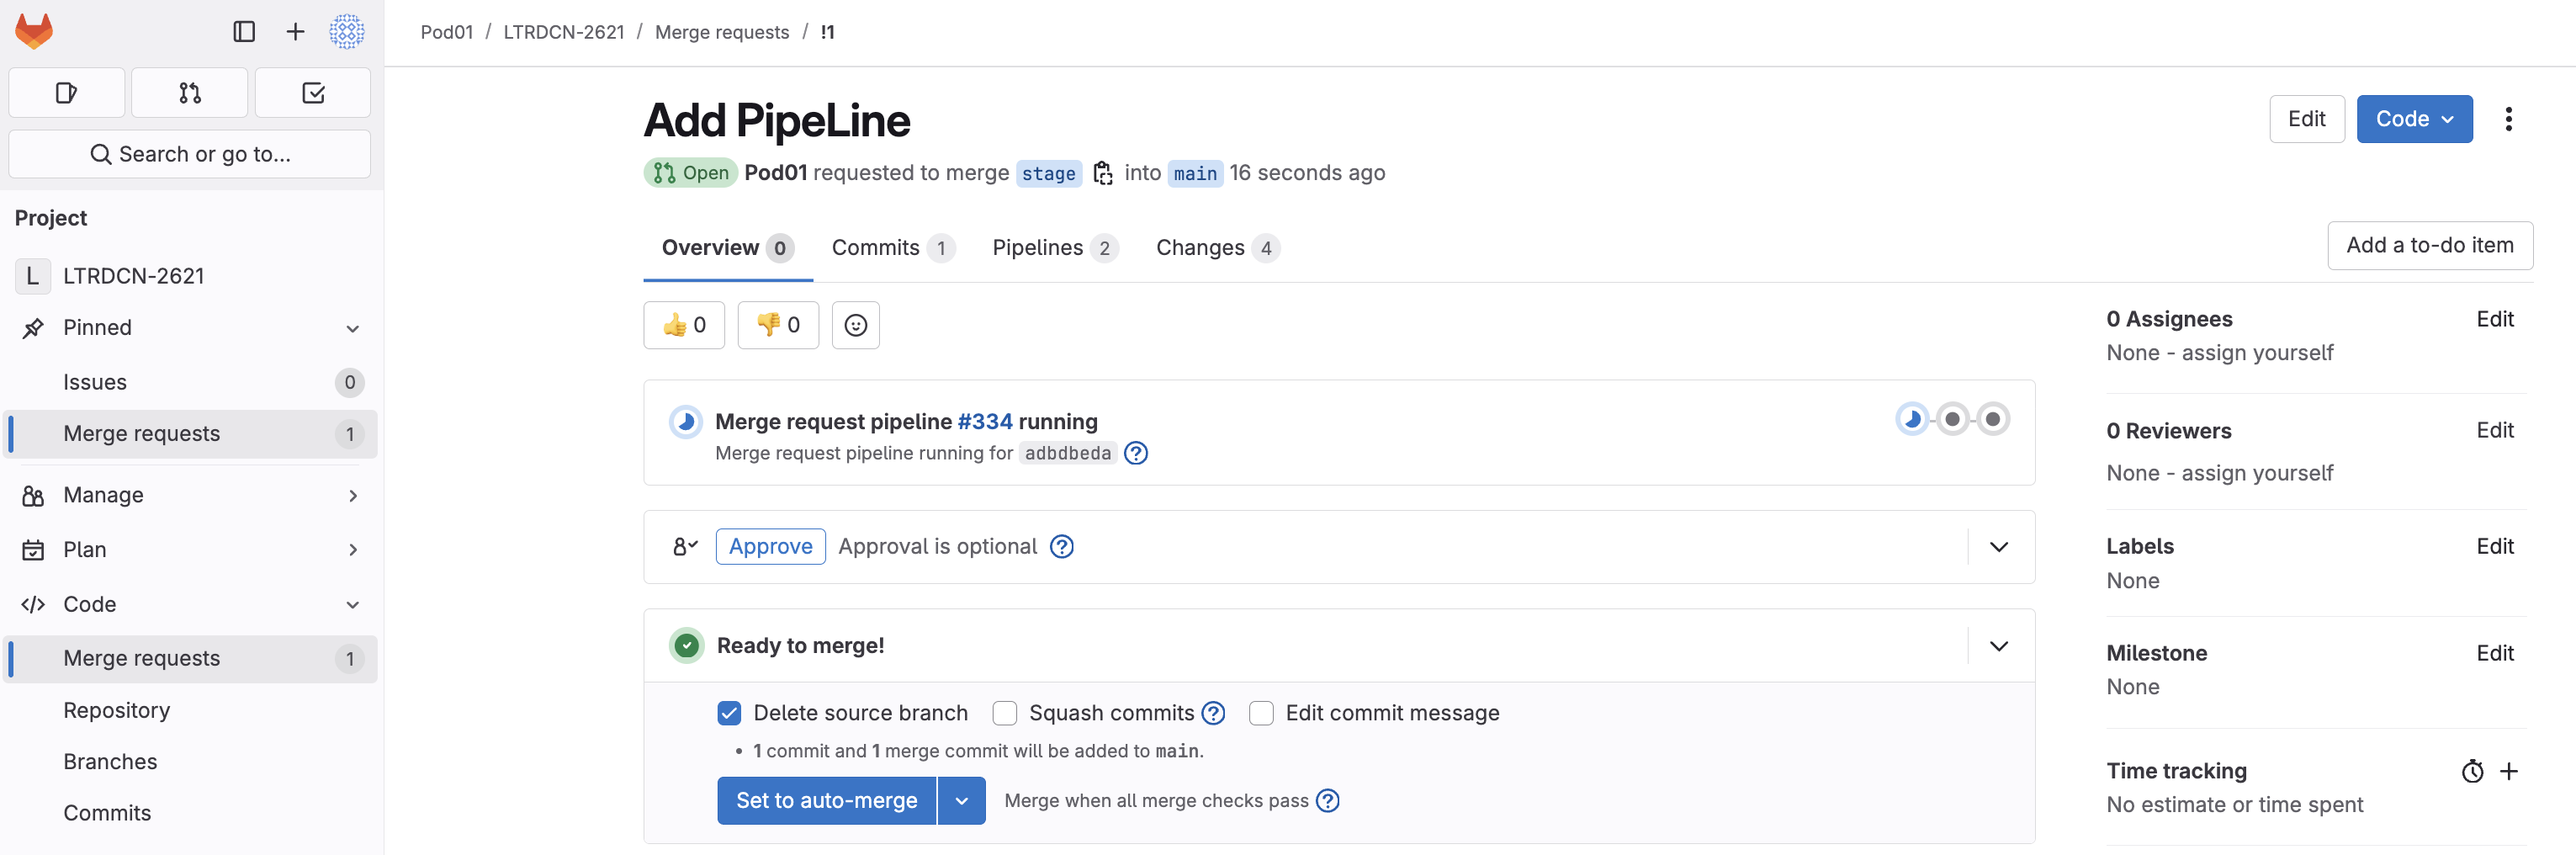
Task: Enable the Squash commits checkbox
Action: (1005, 713)
